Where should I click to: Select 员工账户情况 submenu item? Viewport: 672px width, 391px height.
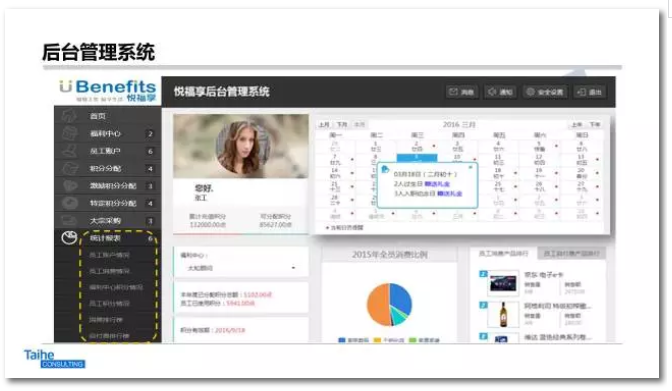(x=109, y=255)
